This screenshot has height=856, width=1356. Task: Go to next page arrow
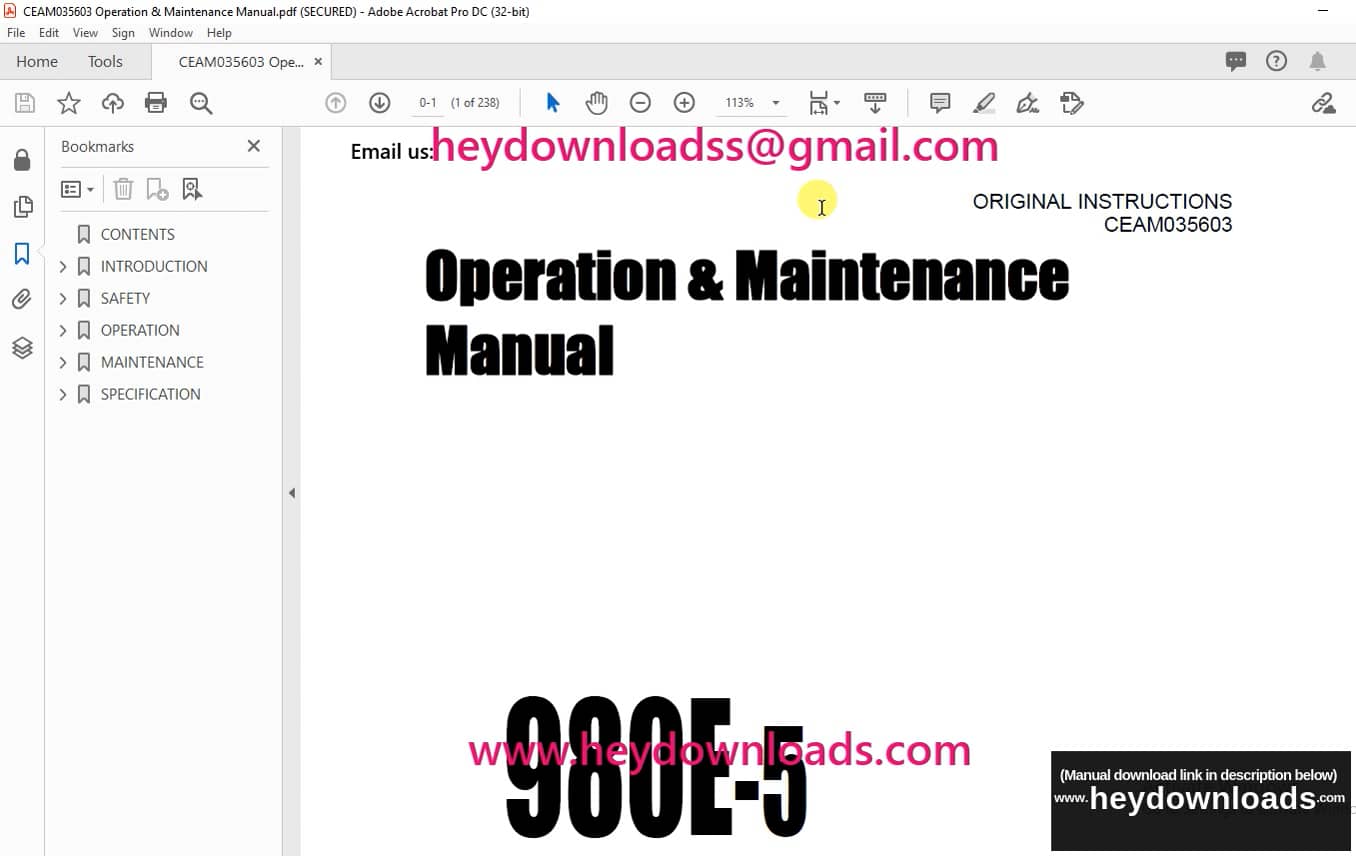379,103
